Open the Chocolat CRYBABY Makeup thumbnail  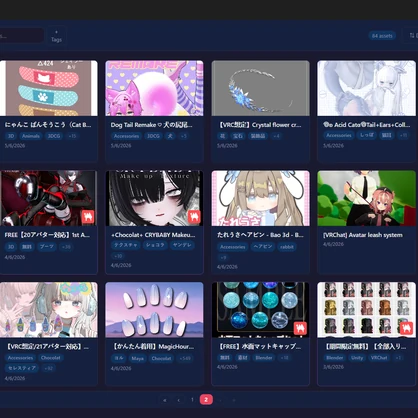click(x=154, y=198)
